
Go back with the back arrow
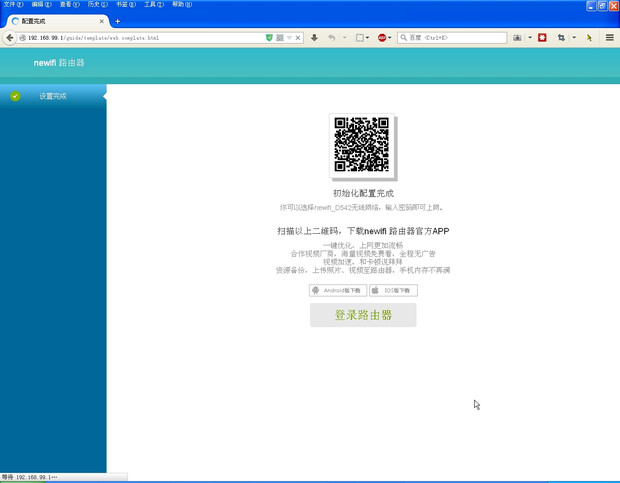pyautogui.click(x=9, y=38)
